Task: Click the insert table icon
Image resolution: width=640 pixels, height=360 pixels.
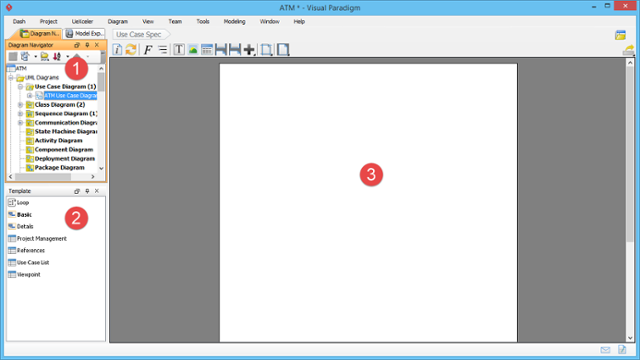Action: pyautogui.click(x=207, y=50)
